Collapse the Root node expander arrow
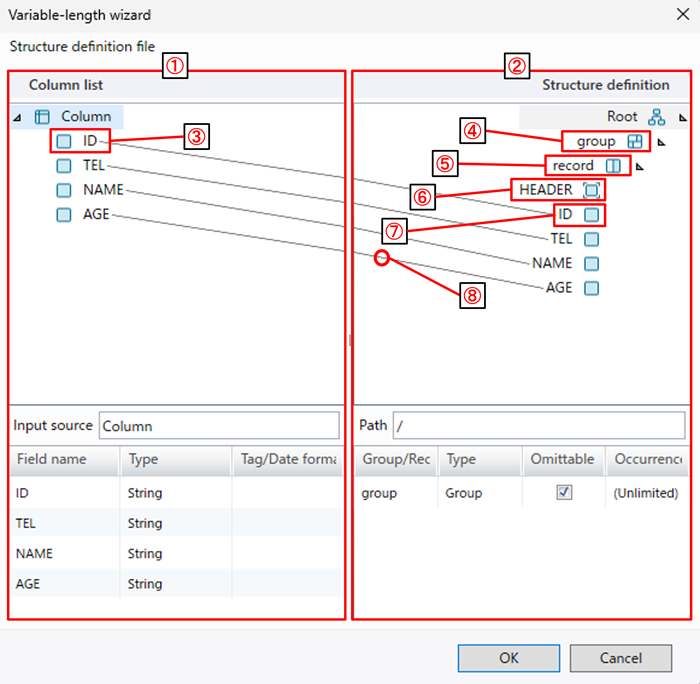This screenshot has width=700, height=684. 684,118
